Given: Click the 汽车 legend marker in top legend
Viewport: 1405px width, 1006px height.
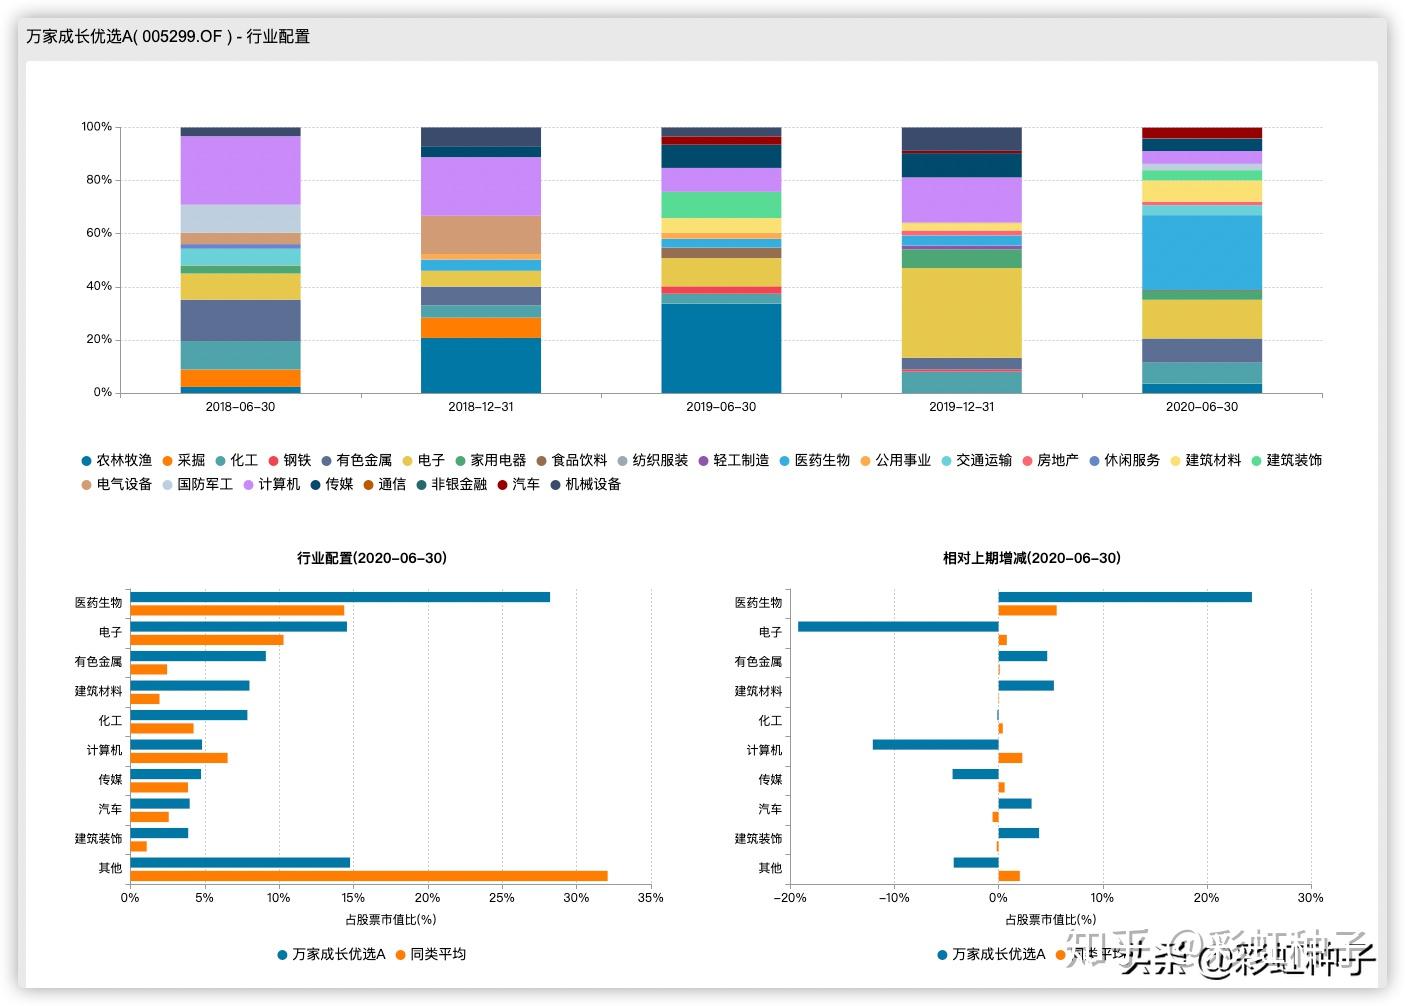Looking at the screenshot, I should [x=502, y=485].
